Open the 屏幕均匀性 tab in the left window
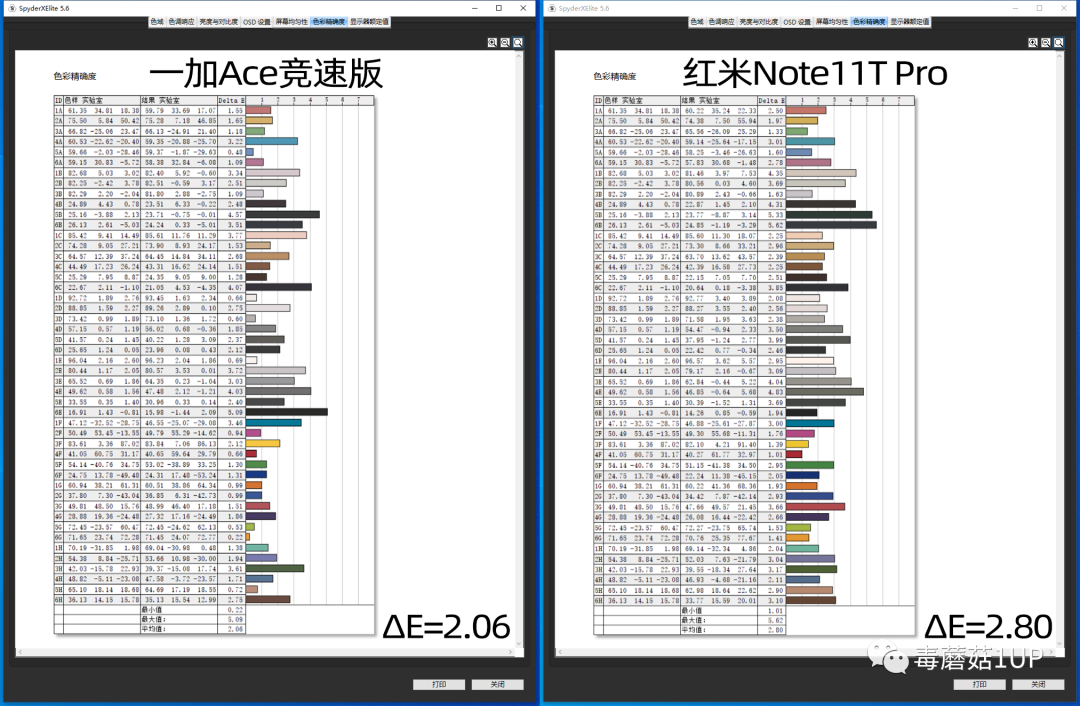Viewport: 1080px width, 706px height. (x=292, y=22)
